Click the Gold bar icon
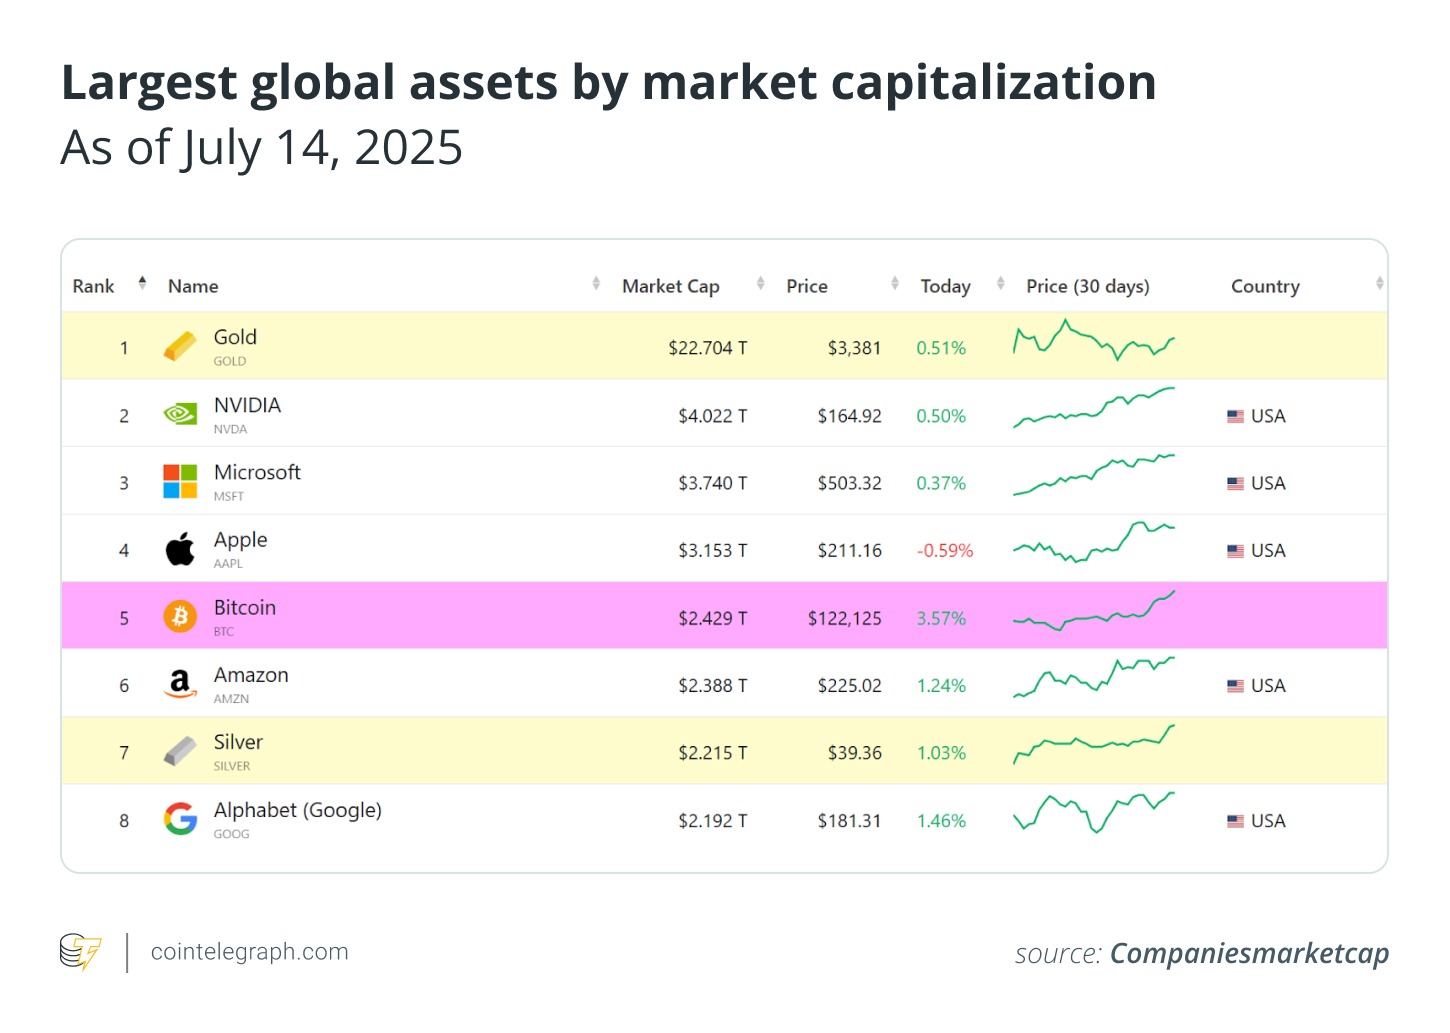1450x1033 pixels. click(x=180, y=347)
